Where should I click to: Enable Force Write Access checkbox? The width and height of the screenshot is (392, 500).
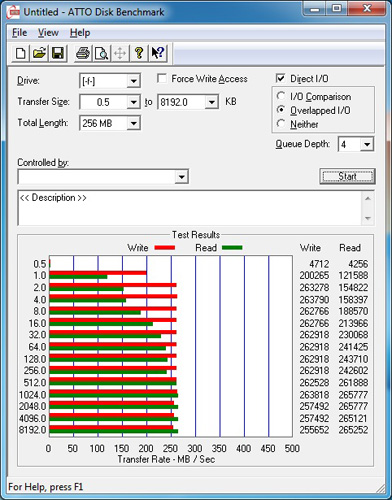click(x=162, y=79)
